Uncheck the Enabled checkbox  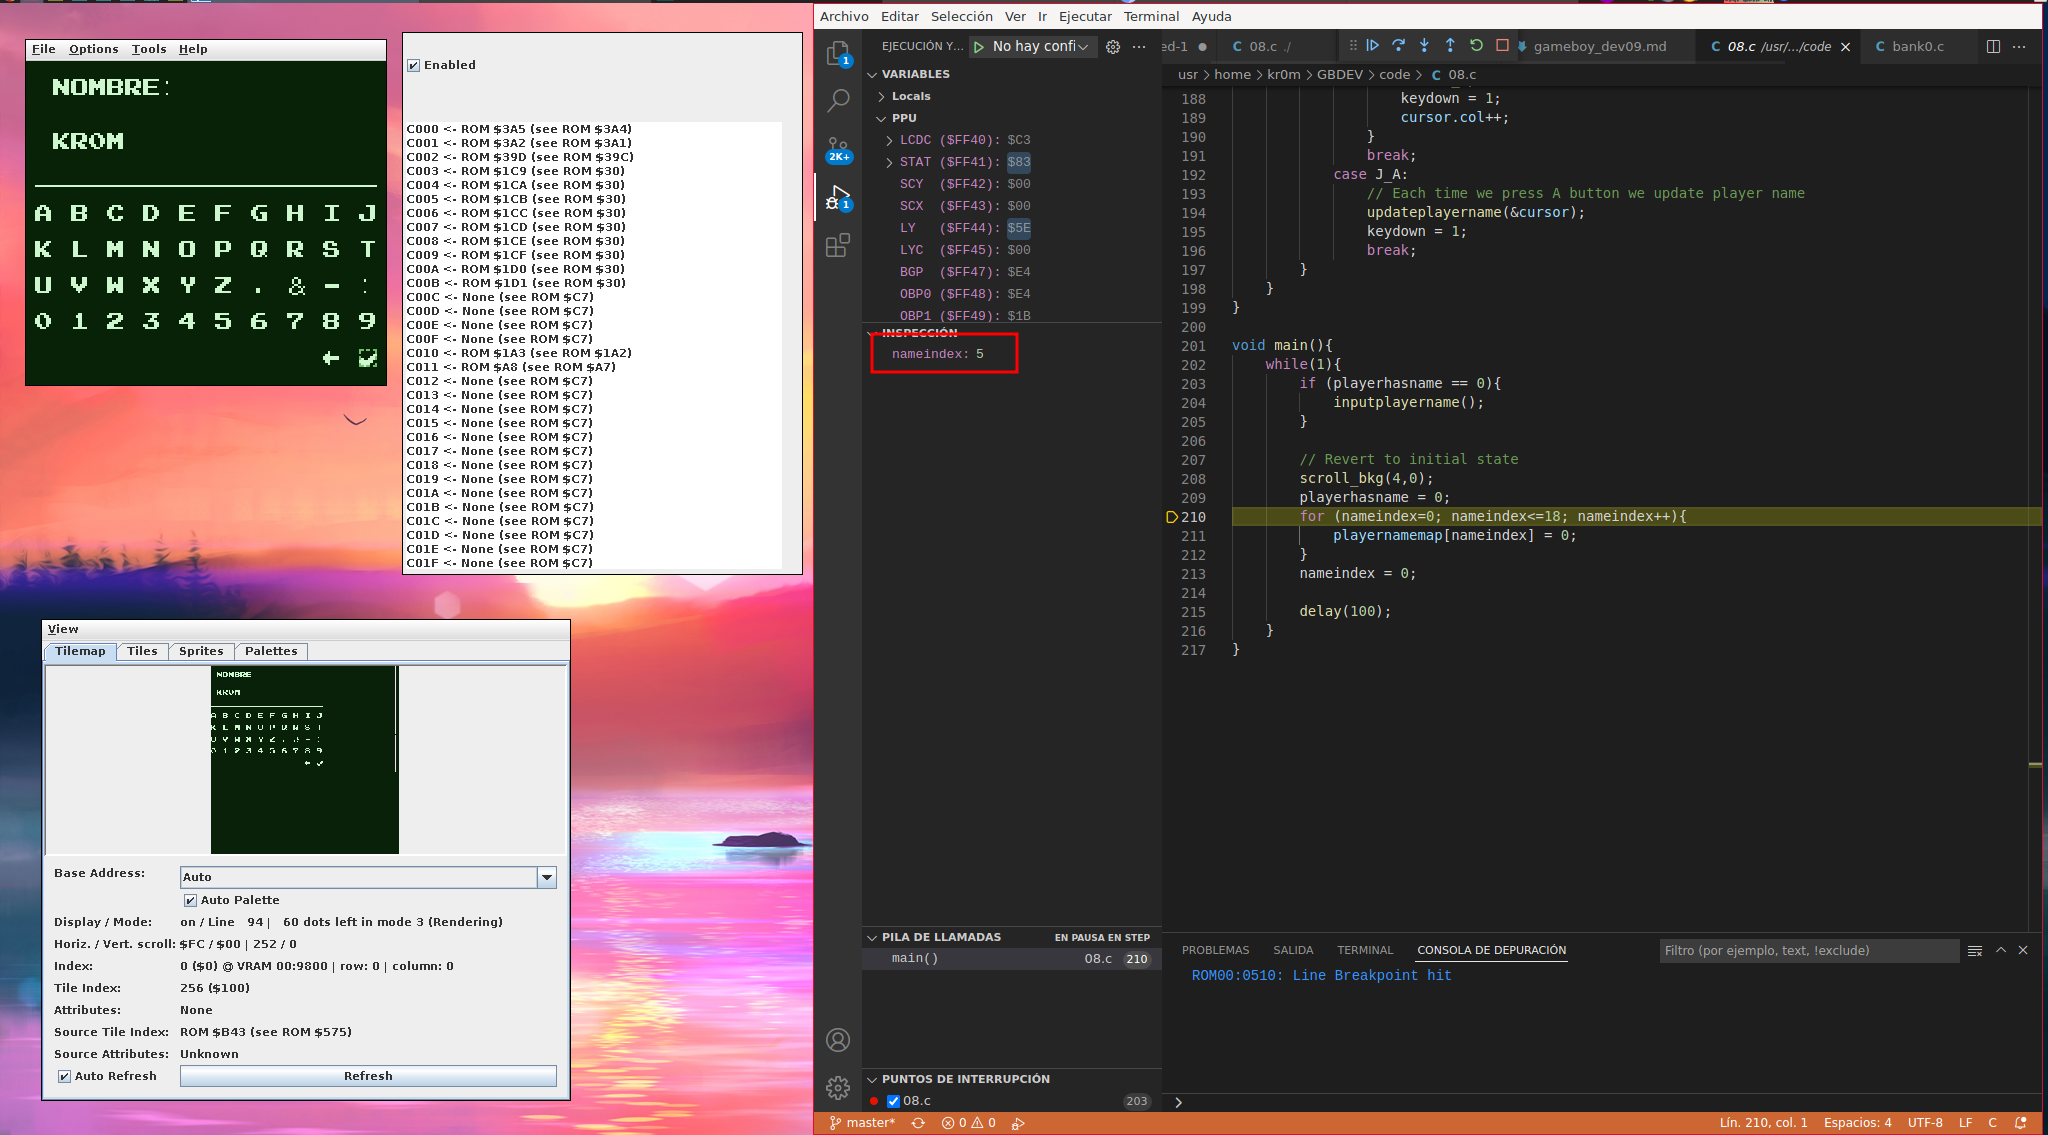click(x=414, y=66)
